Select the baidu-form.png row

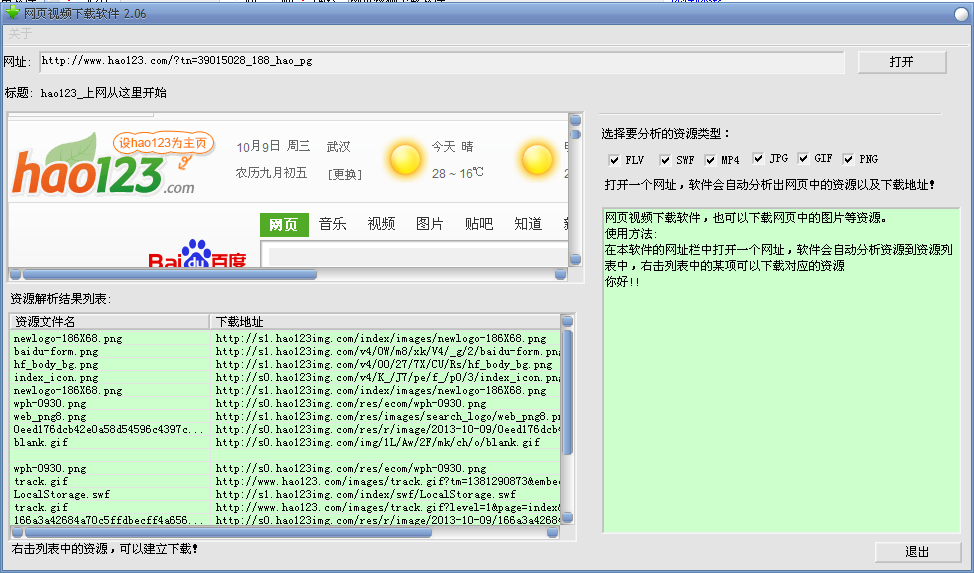point(286,352)
